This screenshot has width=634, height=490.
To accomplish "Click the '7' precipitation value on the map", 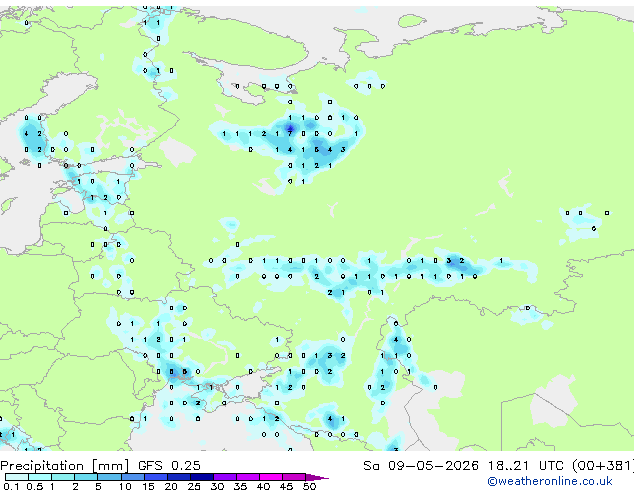I will tap(290, 133).
